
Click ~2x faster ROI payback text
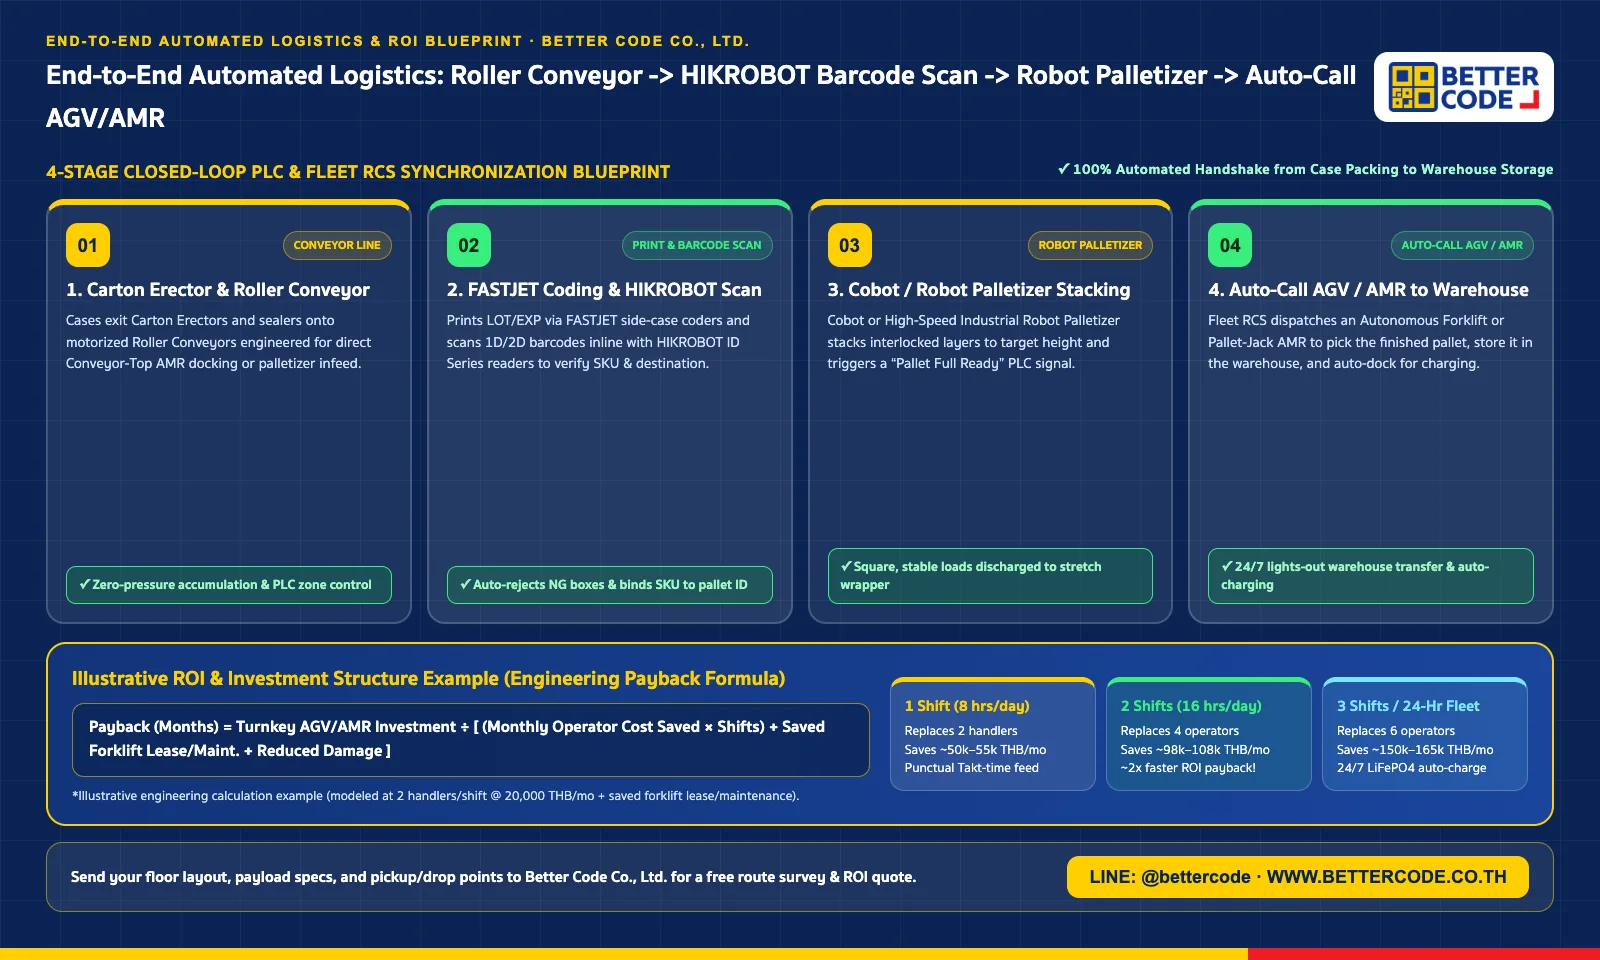(x=1188, y=768)
